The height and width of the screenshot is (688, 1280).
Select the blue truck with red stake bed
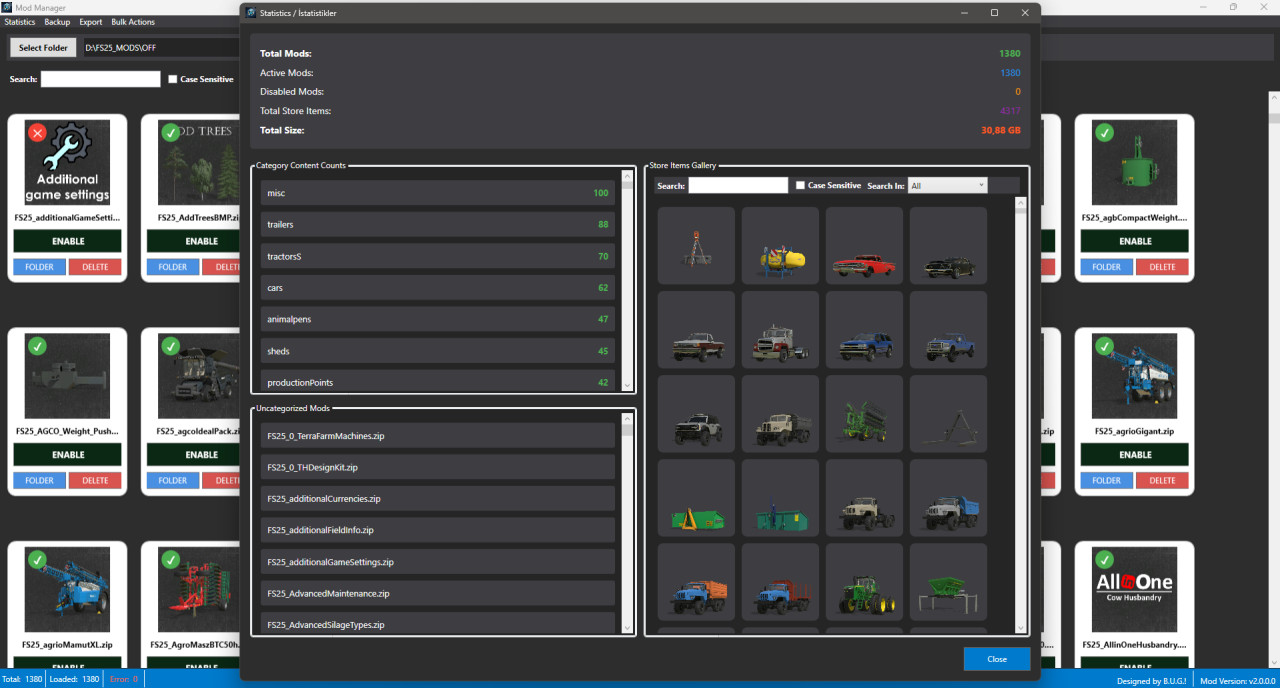point(780,583)
